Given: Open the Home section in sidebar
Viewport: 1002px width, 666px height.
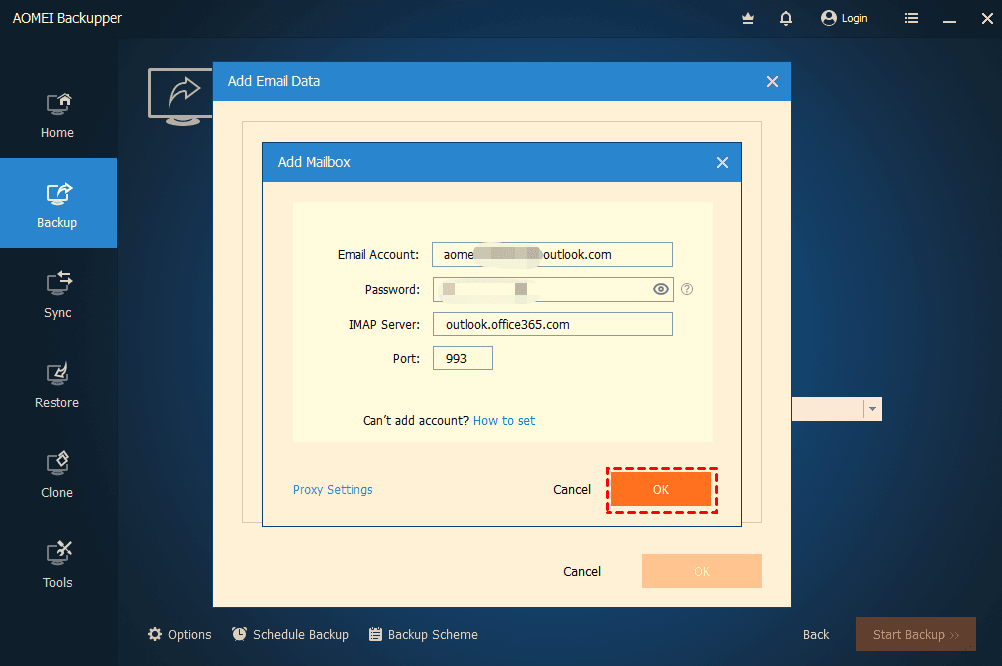Looking at the screenshot, I should (x=58, y=116).
